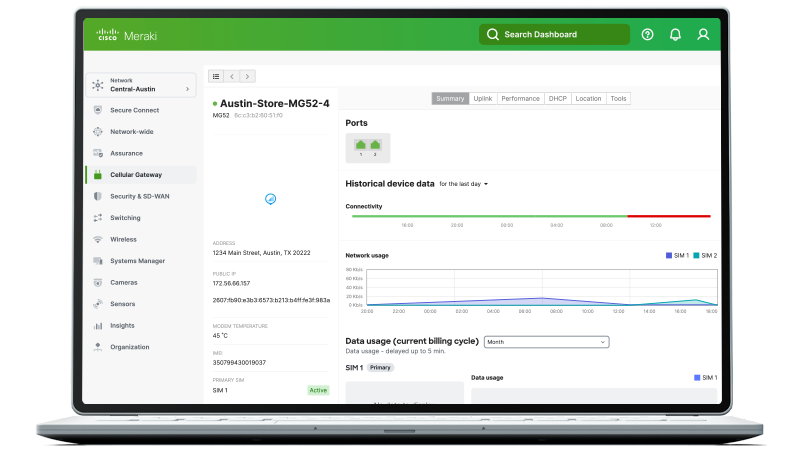Image resolution: width=800 pixels, height=450 pixels.
Task: Click the Cisco Meraki logo
Action: (x=127, y=35)
